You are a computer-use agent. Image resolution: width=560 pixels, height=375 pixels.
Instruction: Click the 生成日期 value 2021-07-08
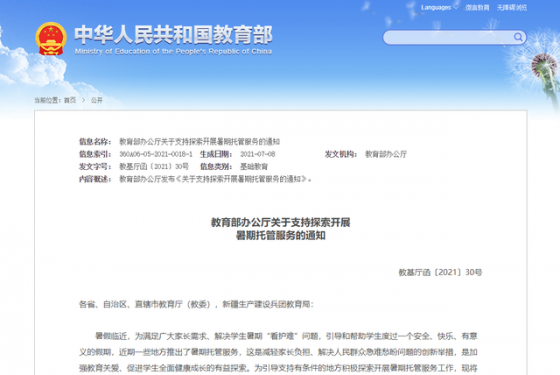pos(258,154)
